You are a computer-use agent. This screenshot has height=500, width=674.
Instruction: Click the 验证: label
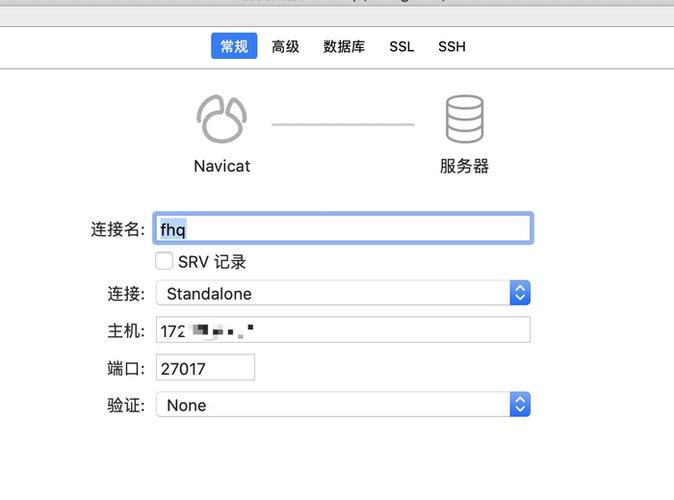[x=126, y=405]
